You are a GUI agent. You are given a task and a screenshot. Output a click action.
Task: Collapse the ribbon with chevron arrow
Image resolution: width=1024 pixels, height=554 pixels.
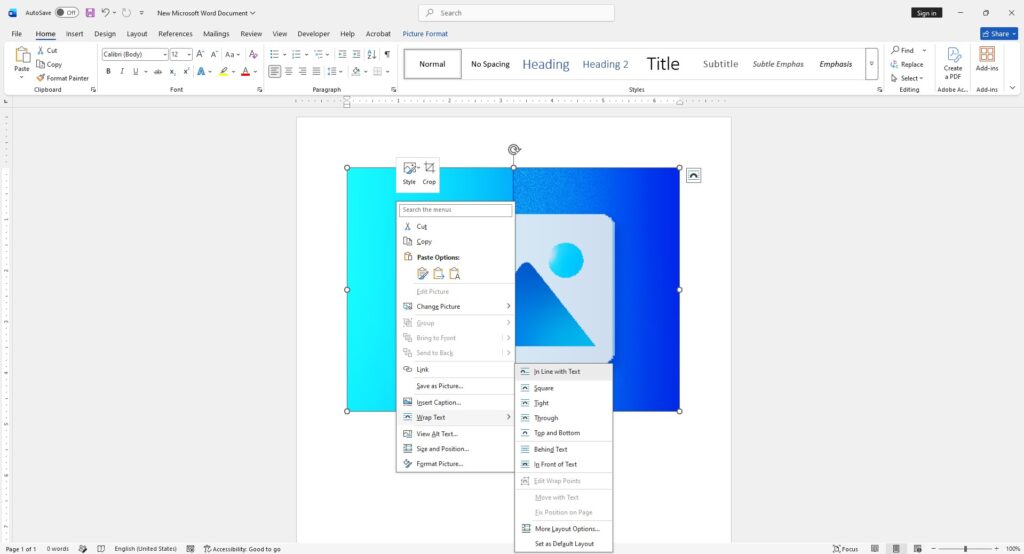[1012, 88]
